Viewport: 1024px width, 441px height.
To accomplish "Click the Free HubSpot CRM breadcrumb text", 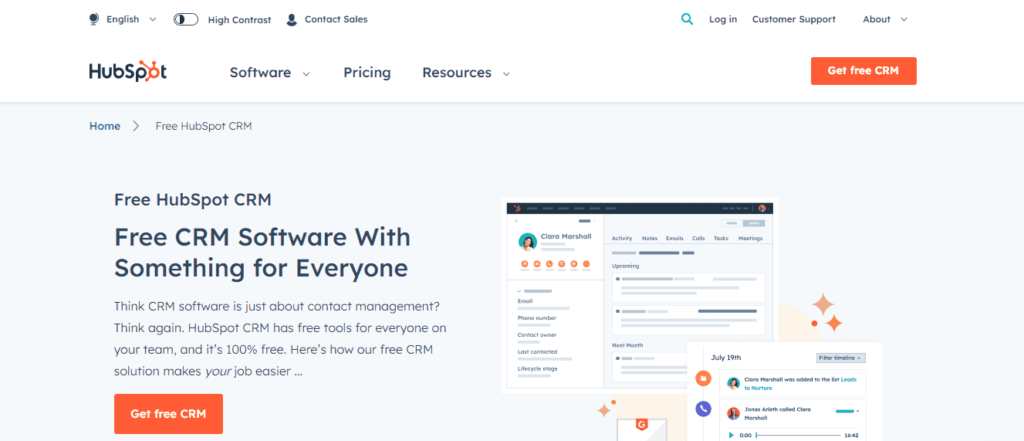I will (204, 126).
